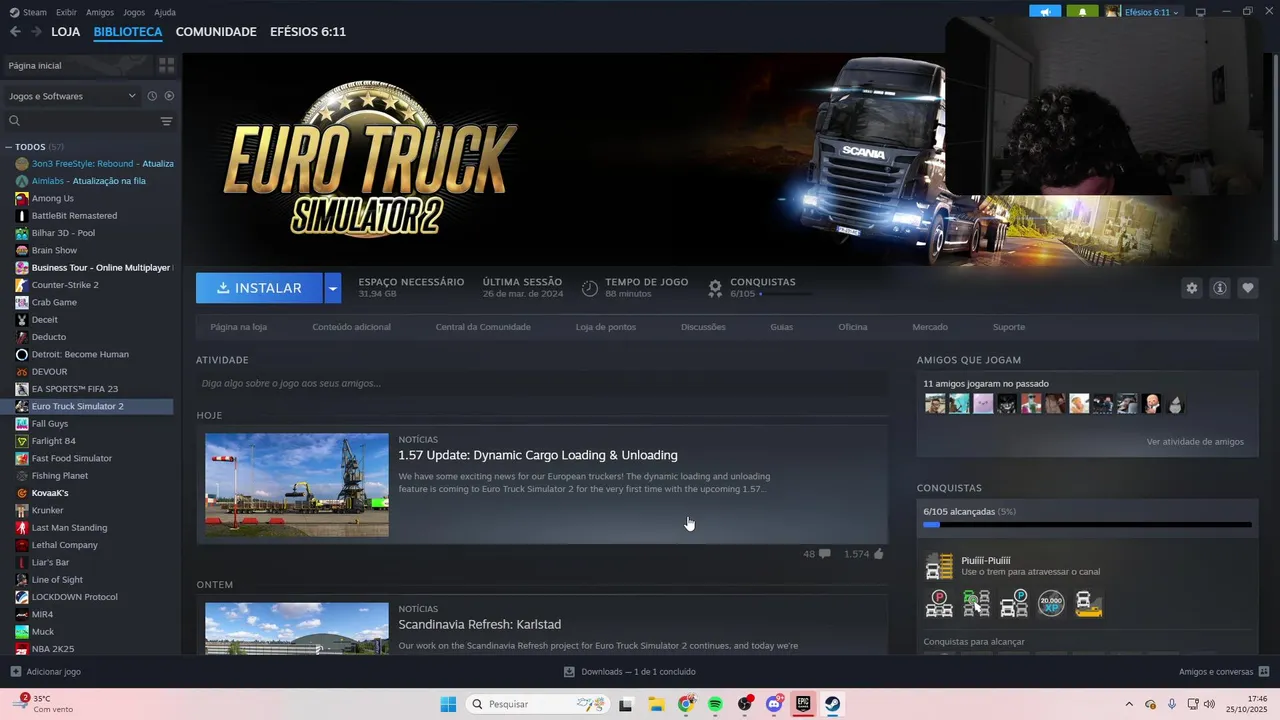Open Epic Games Launcher from taskbar

point(802,704)
